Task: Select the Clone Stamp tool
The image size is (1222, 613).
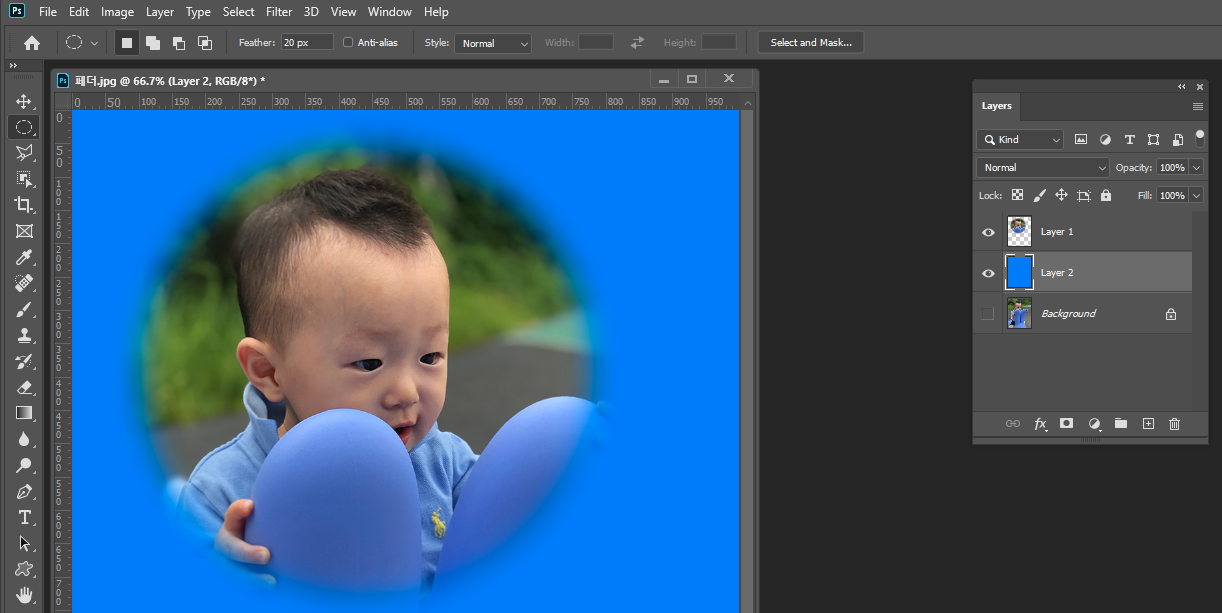Action: pos(24,335)
